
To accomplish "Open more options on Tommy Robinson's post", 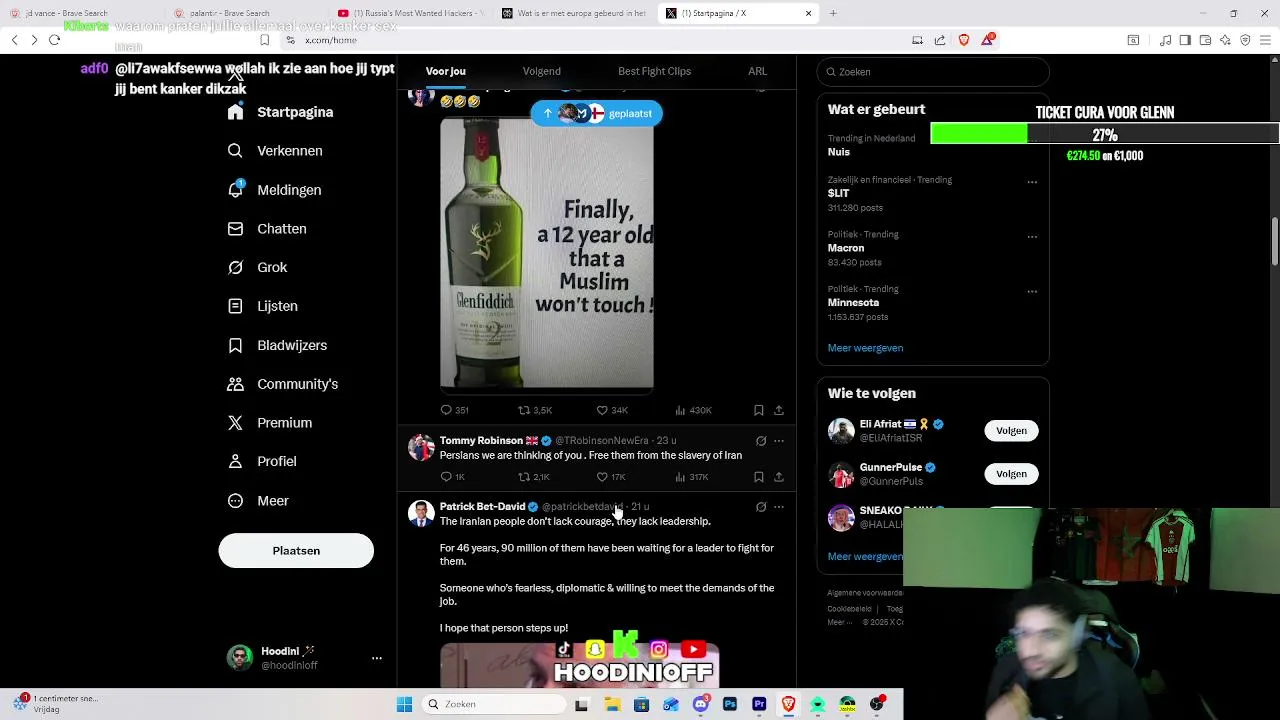I will [779, 441].
